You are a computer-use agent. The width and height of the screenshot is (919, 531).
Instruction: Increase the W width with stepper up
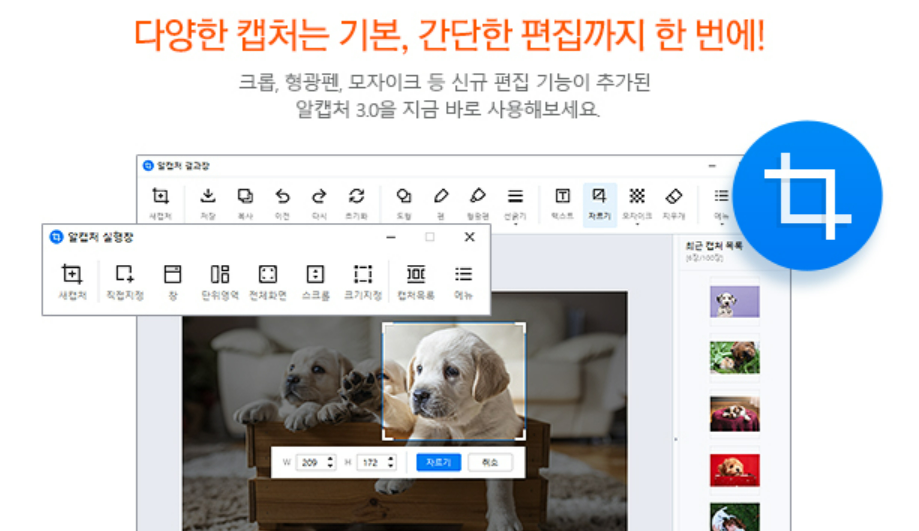tap(331, 458)
